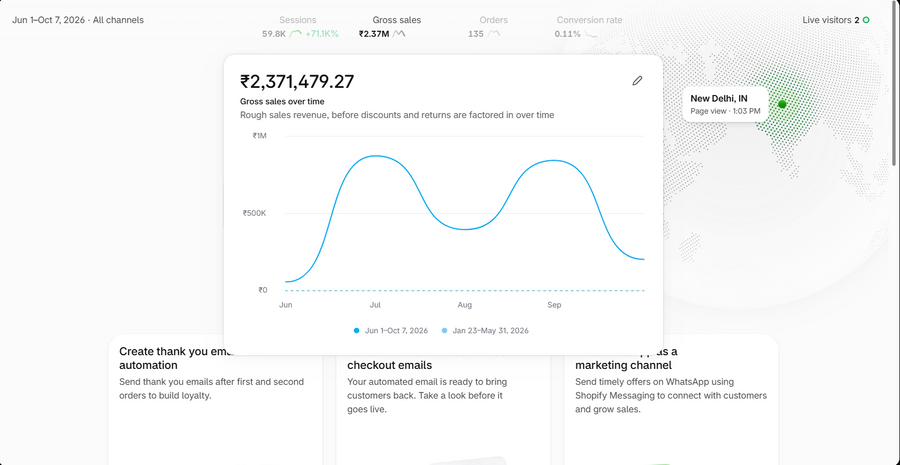Click the Sessions sparkline trend icon
The image size is (900, 465).
[296, 34]
